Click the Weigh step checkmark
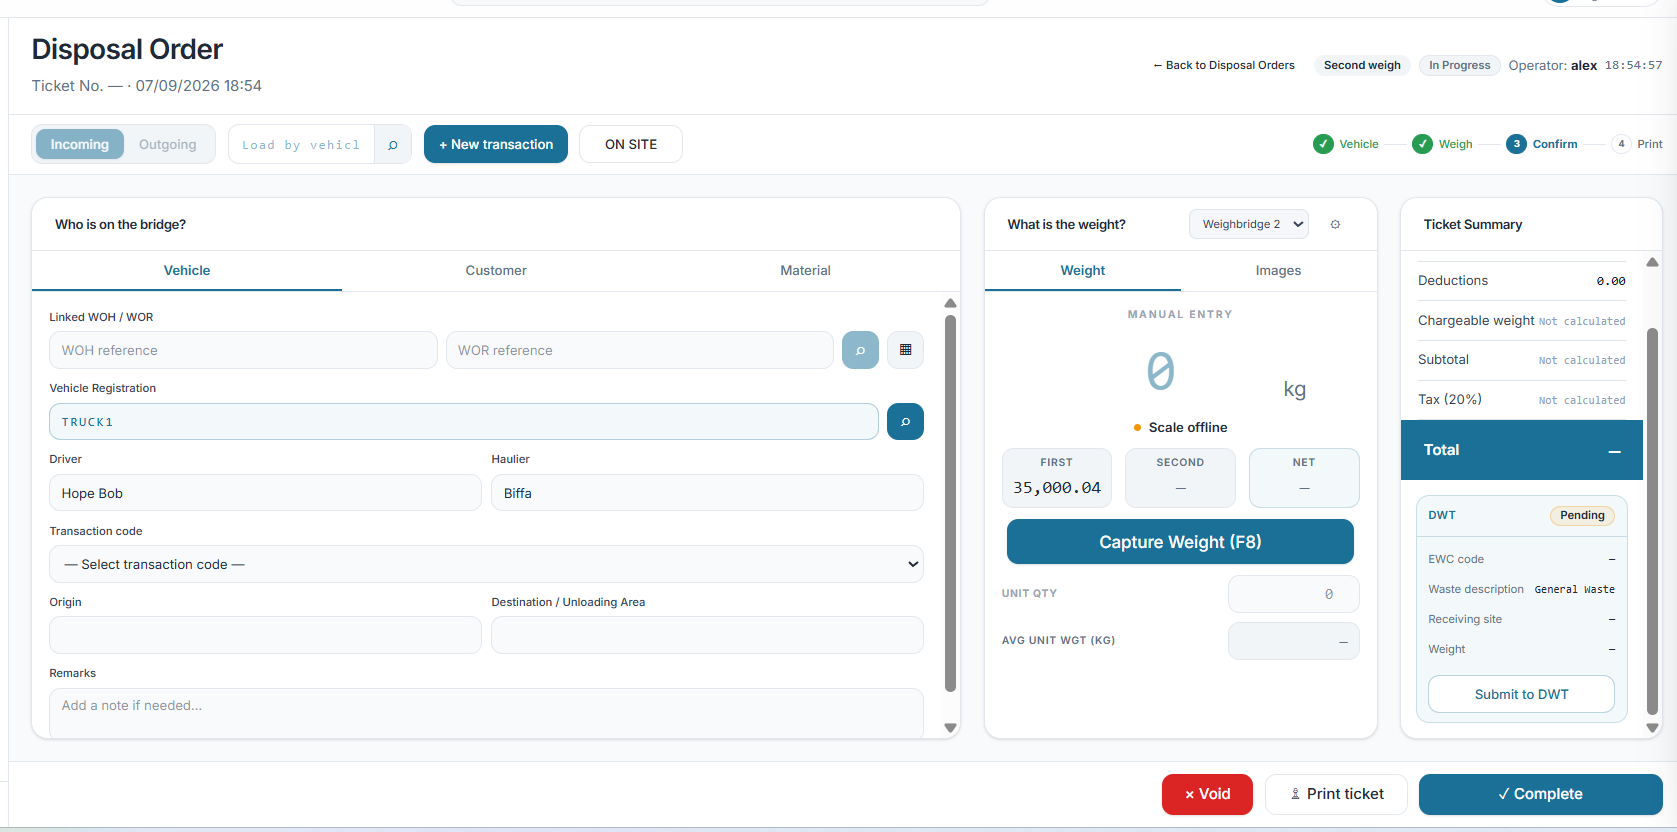 (x=1422, y=144)
